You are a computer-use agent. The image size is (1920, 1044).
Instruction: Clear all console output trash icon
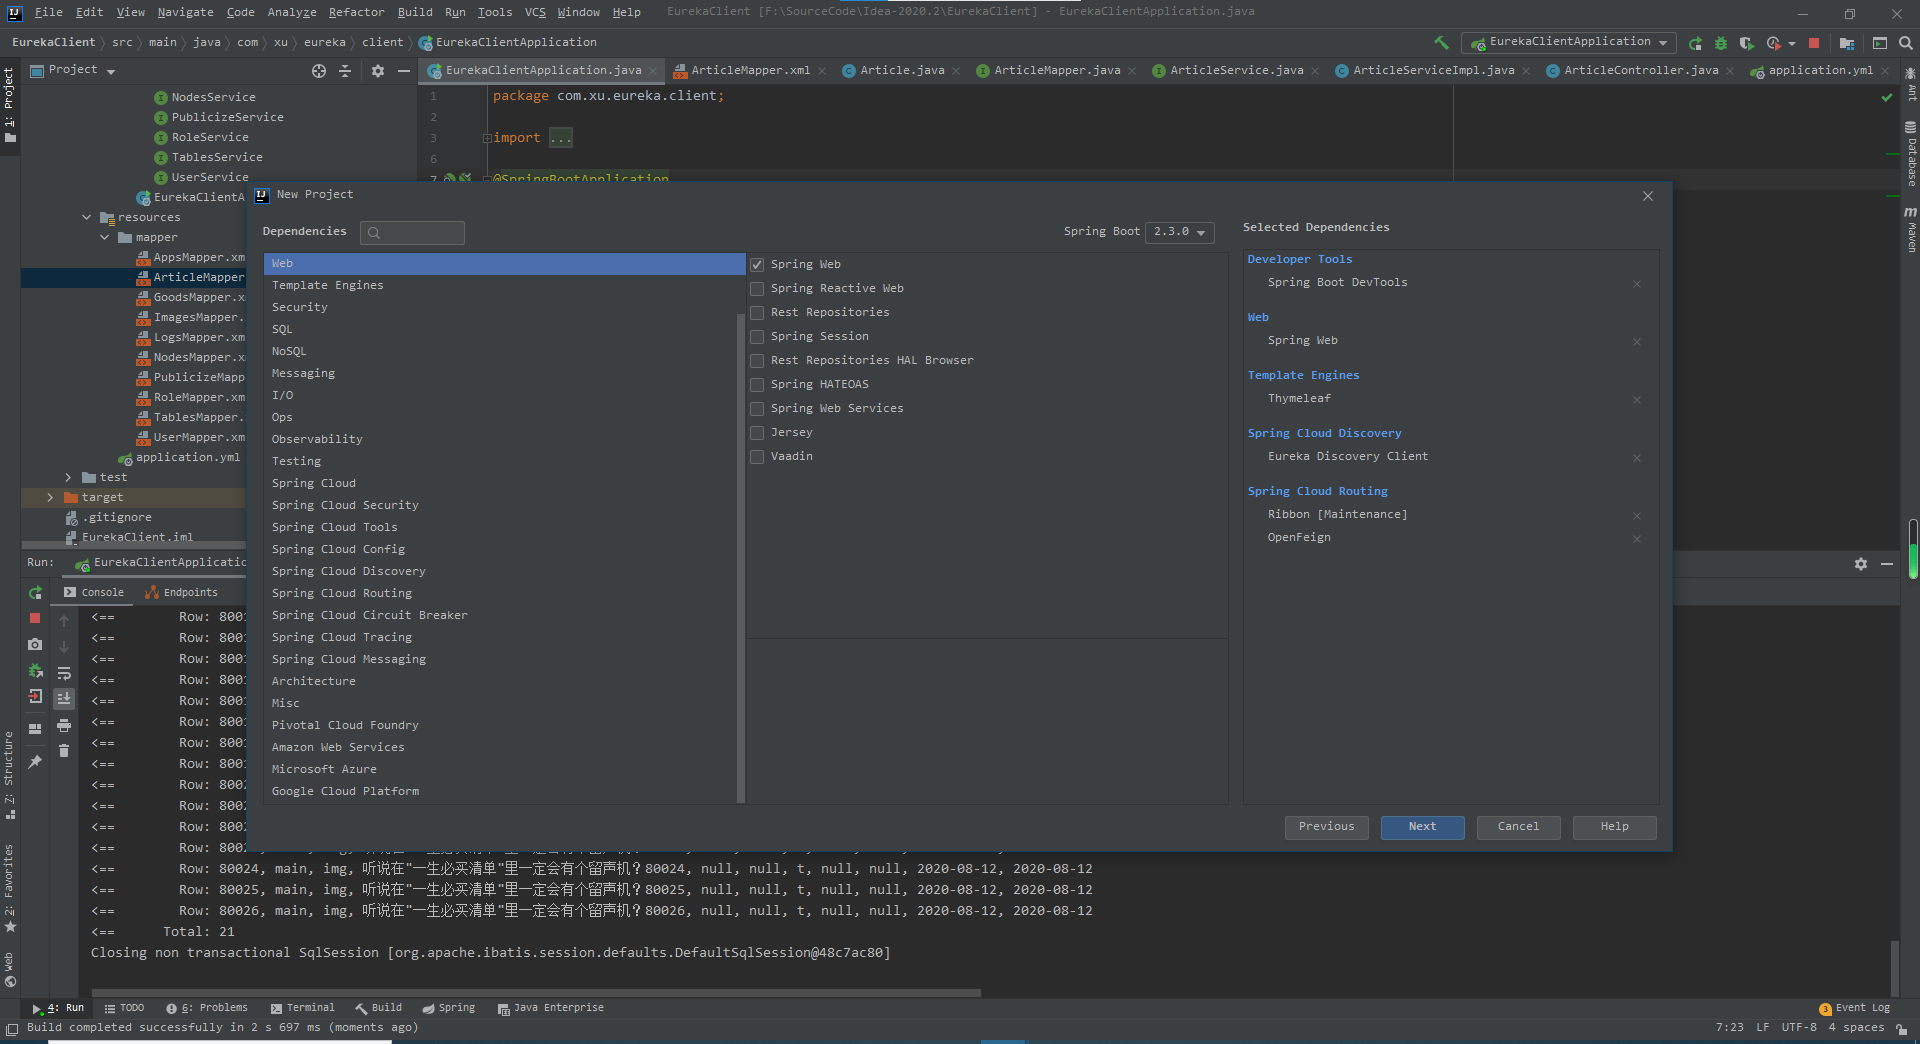[64, 751]
